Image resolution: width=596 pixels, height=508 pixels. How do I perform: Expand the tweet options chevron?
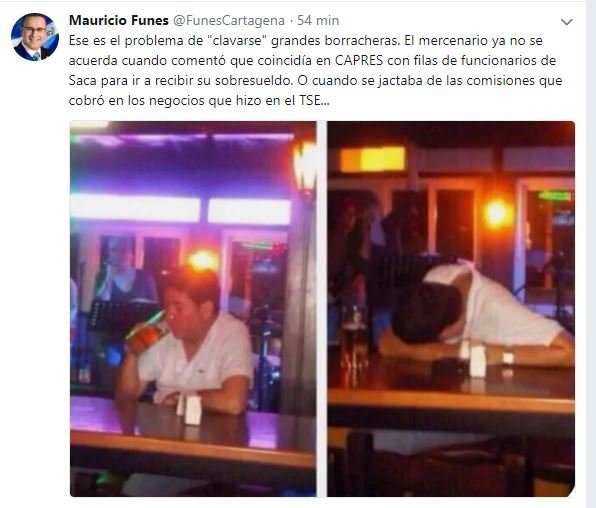(566, 22)
